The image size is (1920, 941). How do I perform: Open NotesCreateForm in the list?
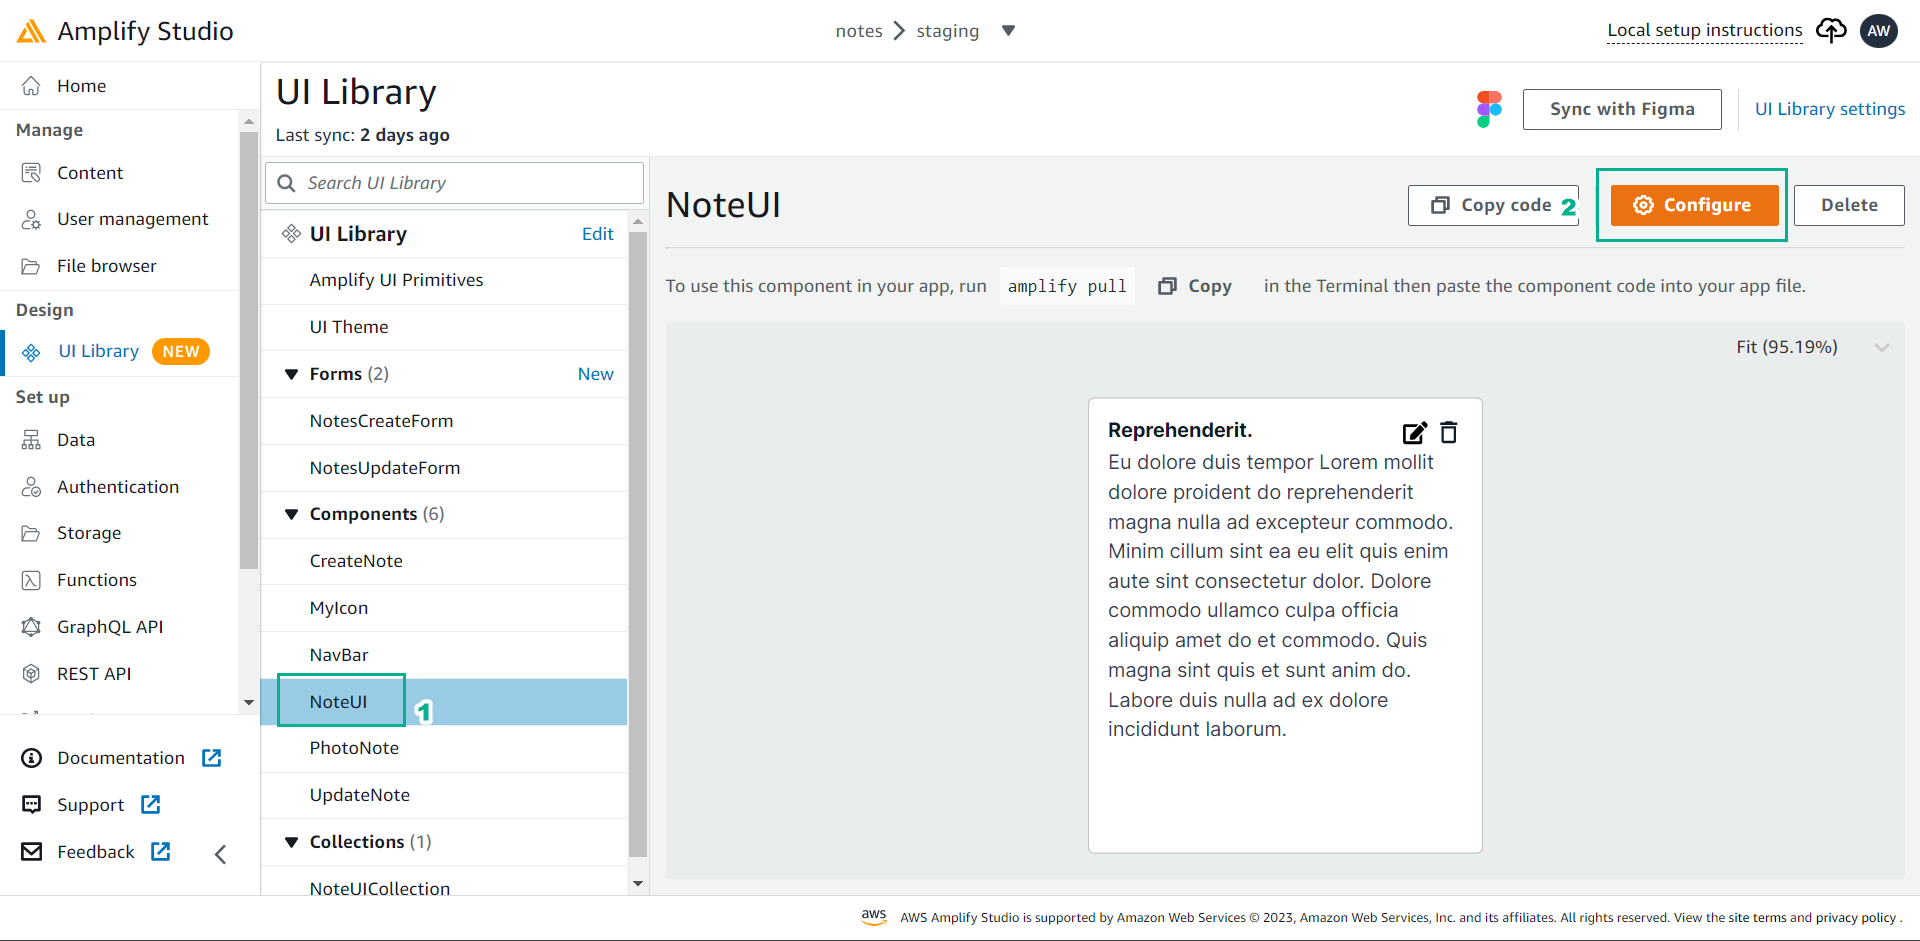tap(444, 421)
